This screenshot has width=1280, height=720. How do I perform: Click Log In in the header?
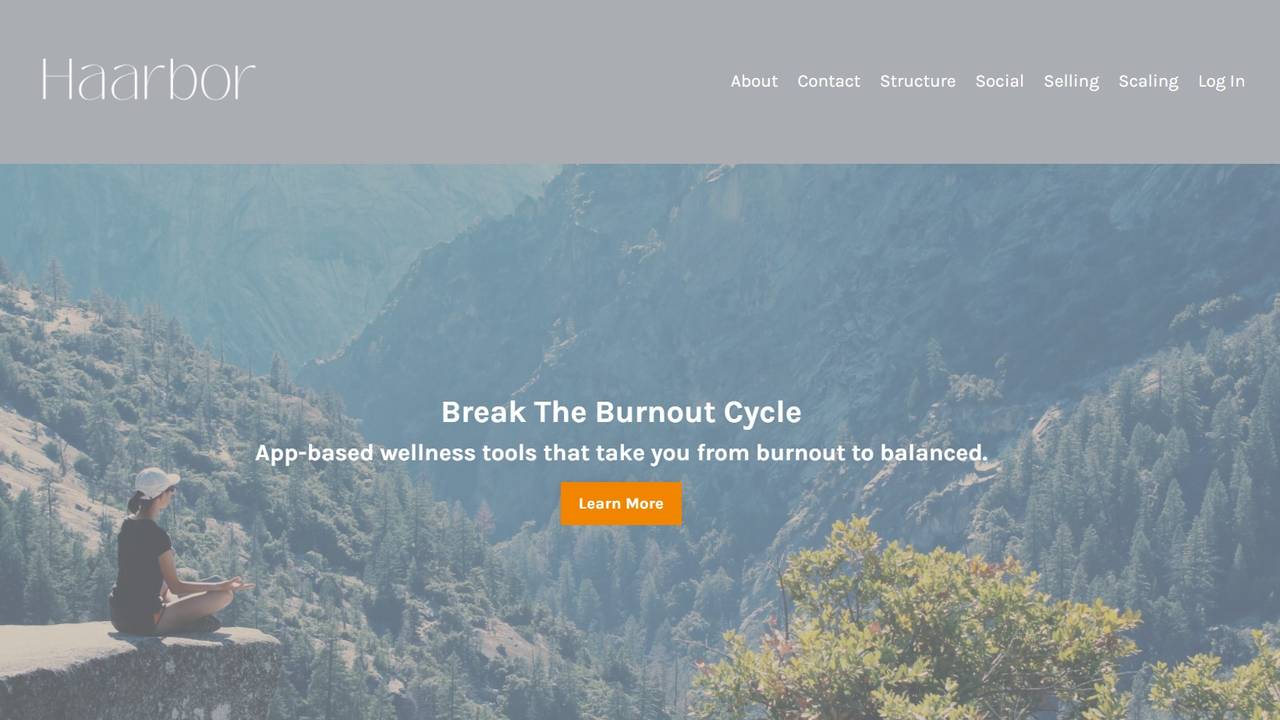click(x=1221, y=81)
